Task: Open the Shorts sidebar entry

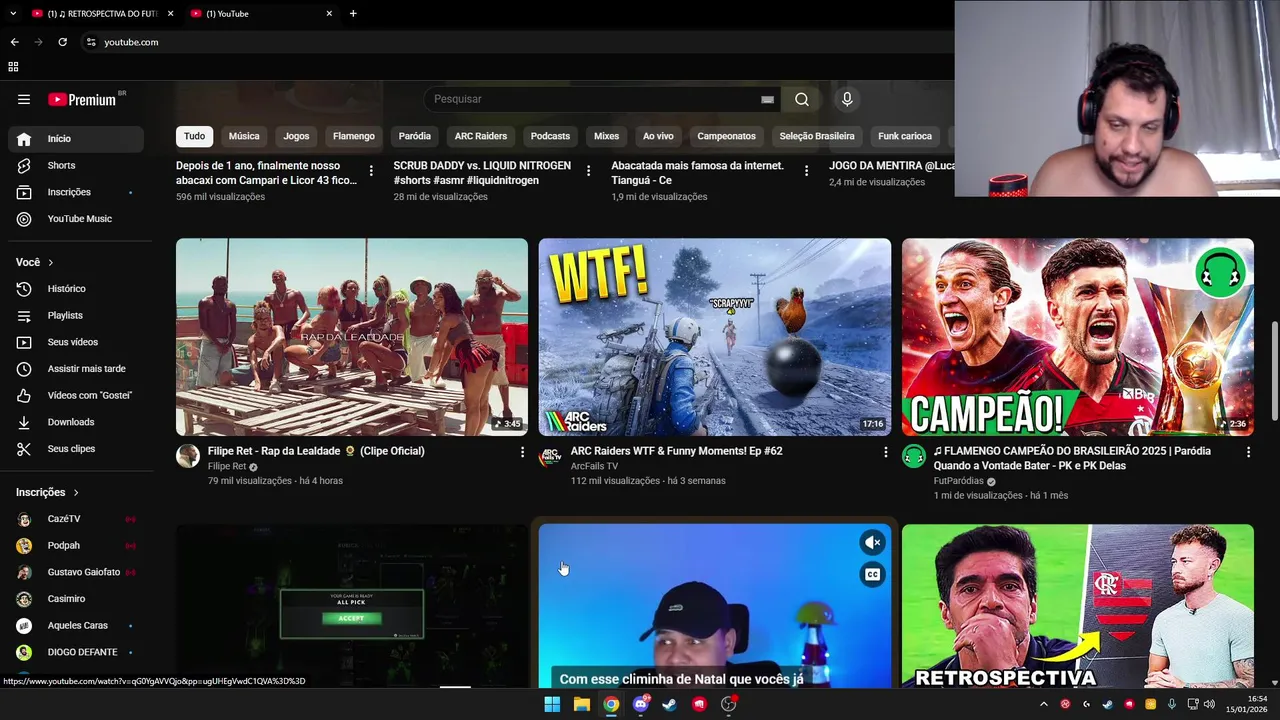Action: click(x=76, y=165)
